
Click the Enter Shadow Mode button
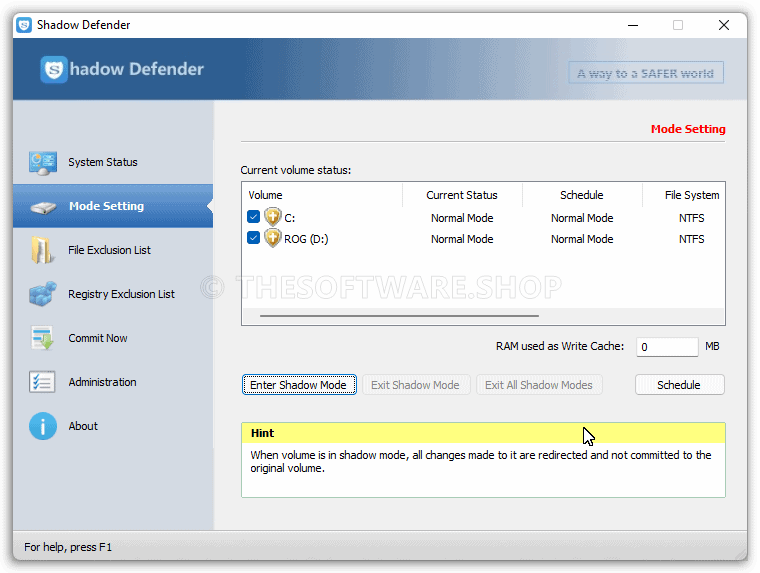point(299,385)
